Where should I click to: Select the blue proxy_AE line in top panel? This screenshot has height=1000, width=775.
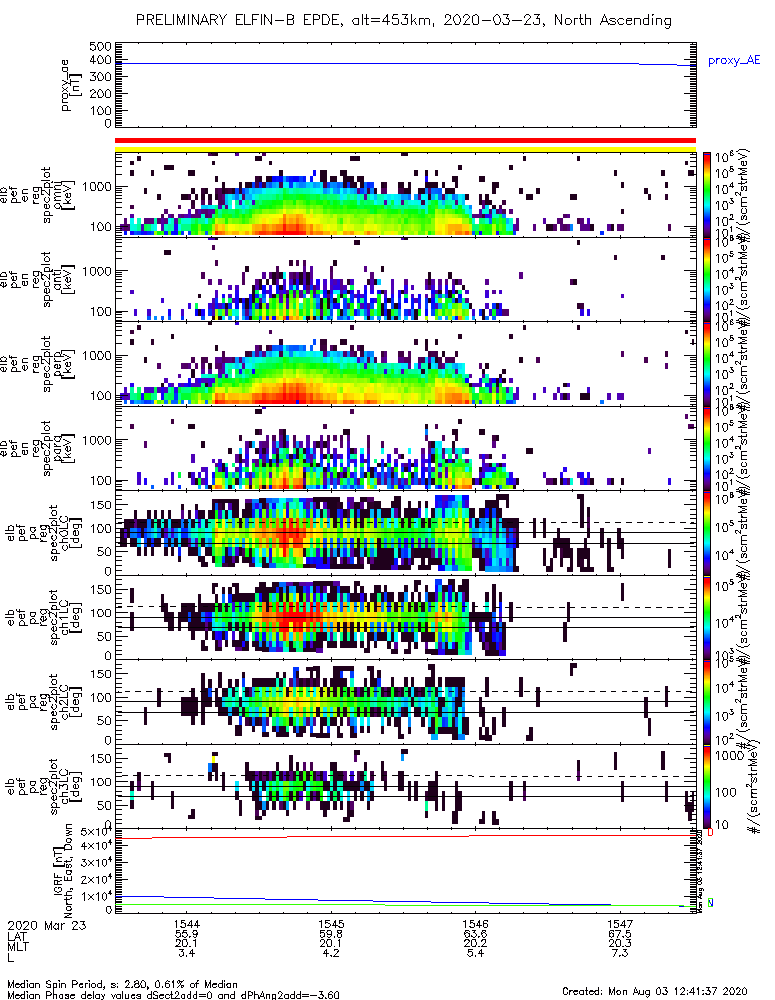[405, 63]
